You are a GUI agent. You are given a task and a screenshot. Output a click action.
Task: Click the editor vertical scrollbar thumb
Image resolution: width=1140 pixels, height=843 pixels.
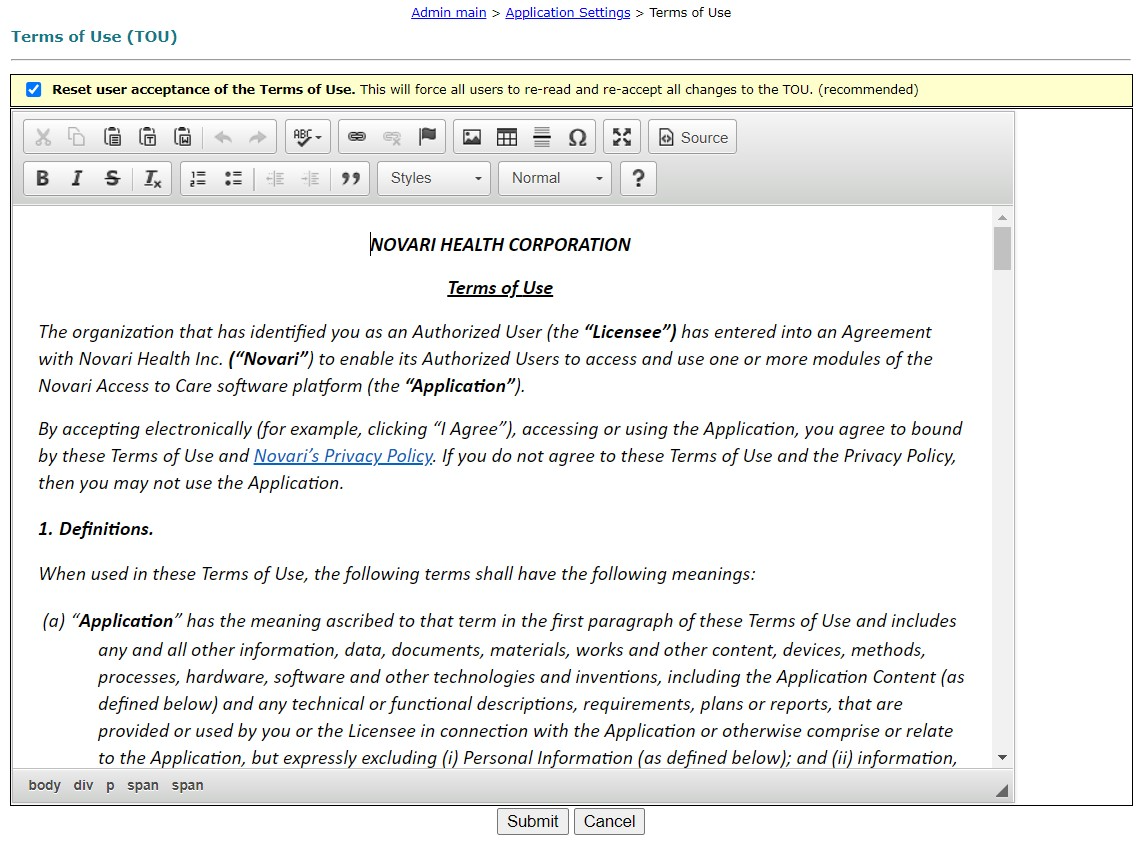click(x=1003, y=249)
